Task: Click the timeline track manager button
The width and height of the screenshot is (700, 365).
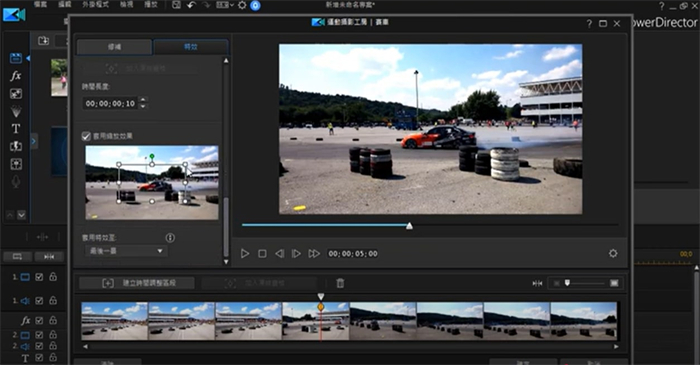Action: pos(17,257)
